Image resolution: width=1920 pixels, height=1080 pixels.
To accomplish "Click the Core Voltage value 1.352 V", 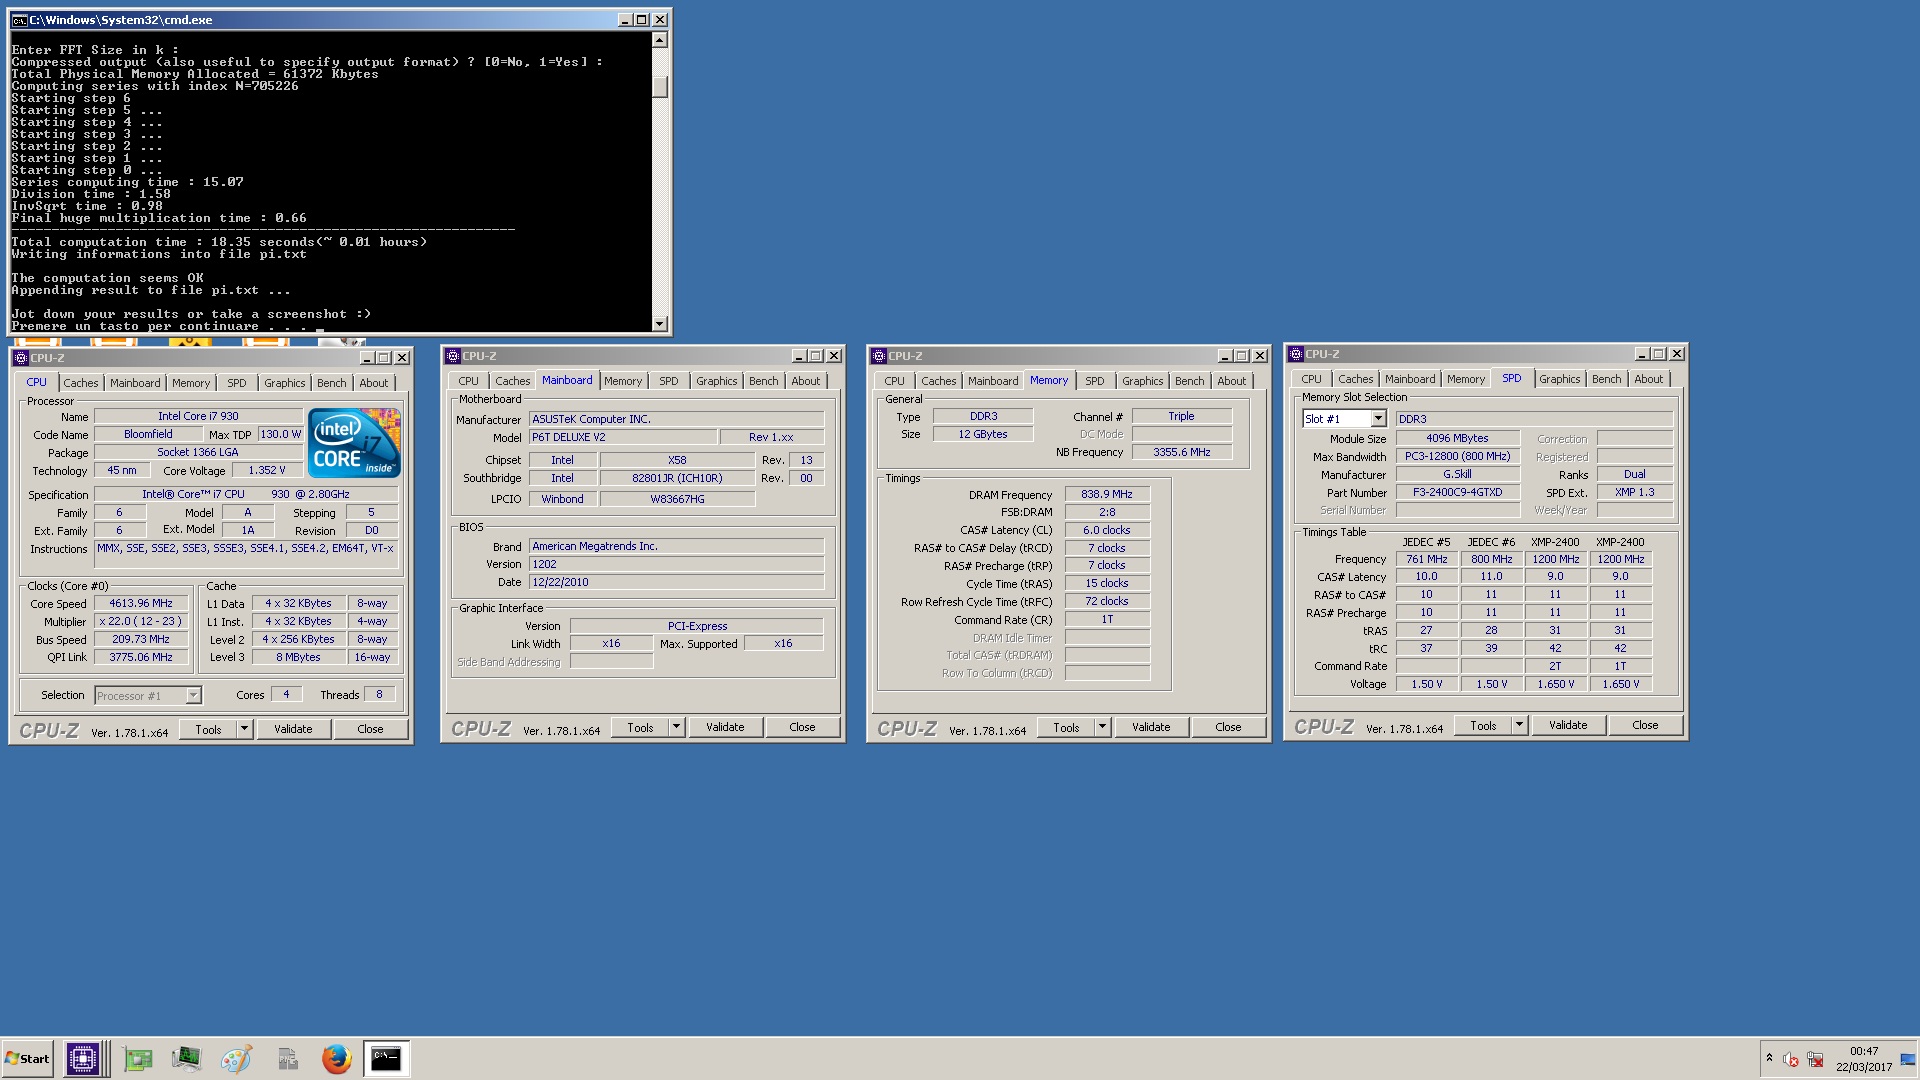I will click(x=267, y=470).
